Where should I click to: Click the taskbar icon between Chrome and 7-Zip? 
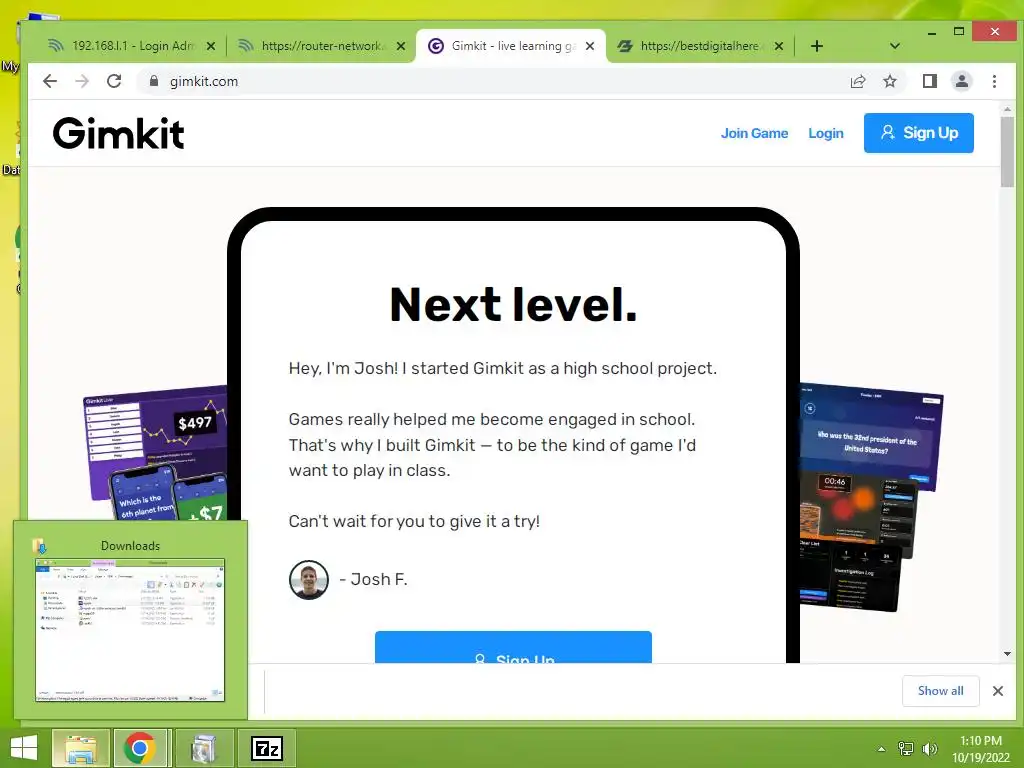pyautogui.click(x=204, y=748)
